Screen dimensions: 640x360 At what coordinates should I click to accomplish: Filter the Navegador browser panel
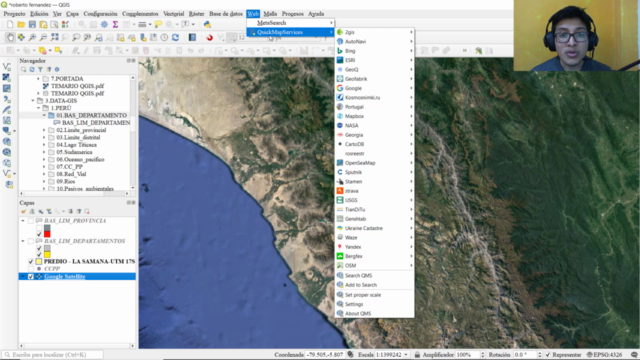(40, 69)
